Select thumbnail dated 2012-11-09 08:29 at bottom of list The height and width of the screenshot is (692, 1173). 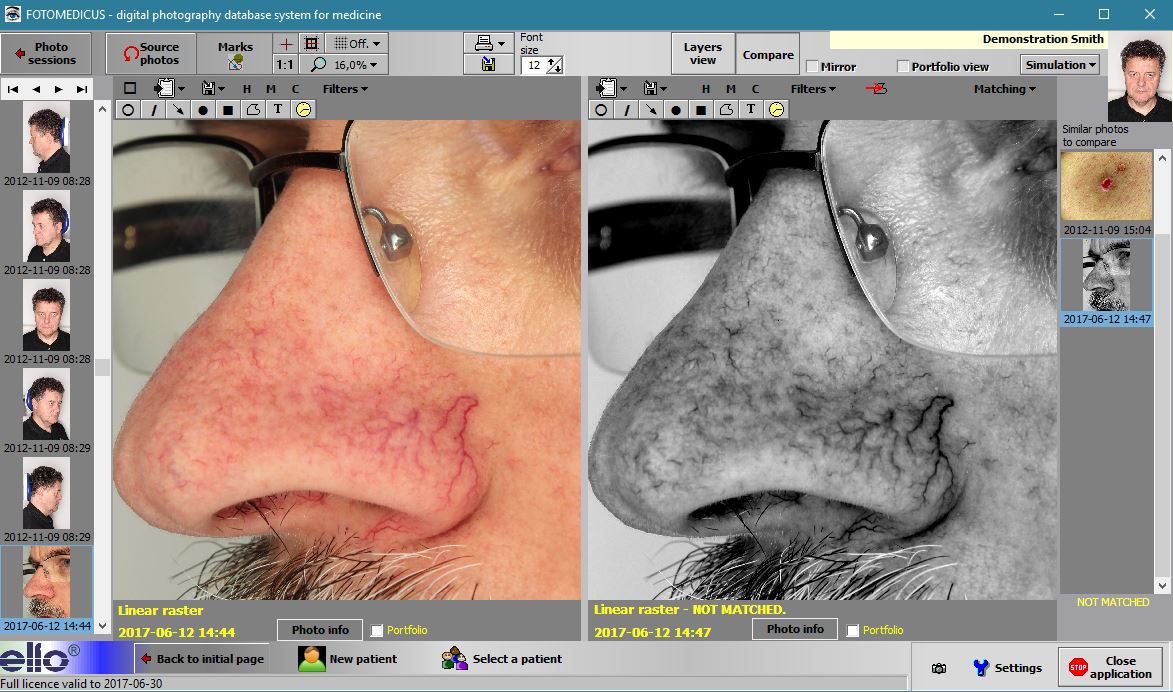[x=46, y=494]
